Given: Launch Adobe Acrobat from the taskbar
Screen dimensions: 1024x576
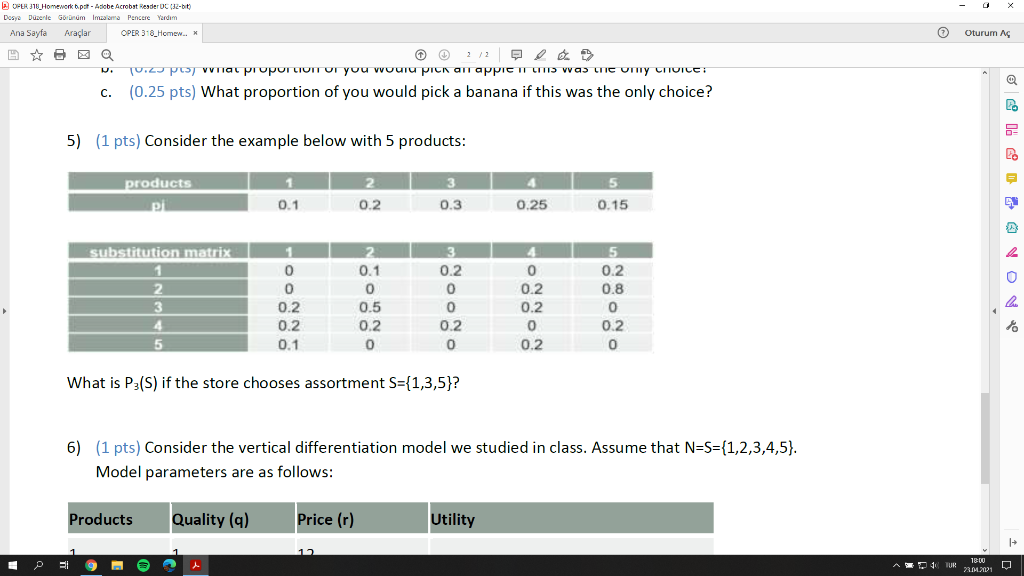Looking at the screenshot, I should [196, 565].
